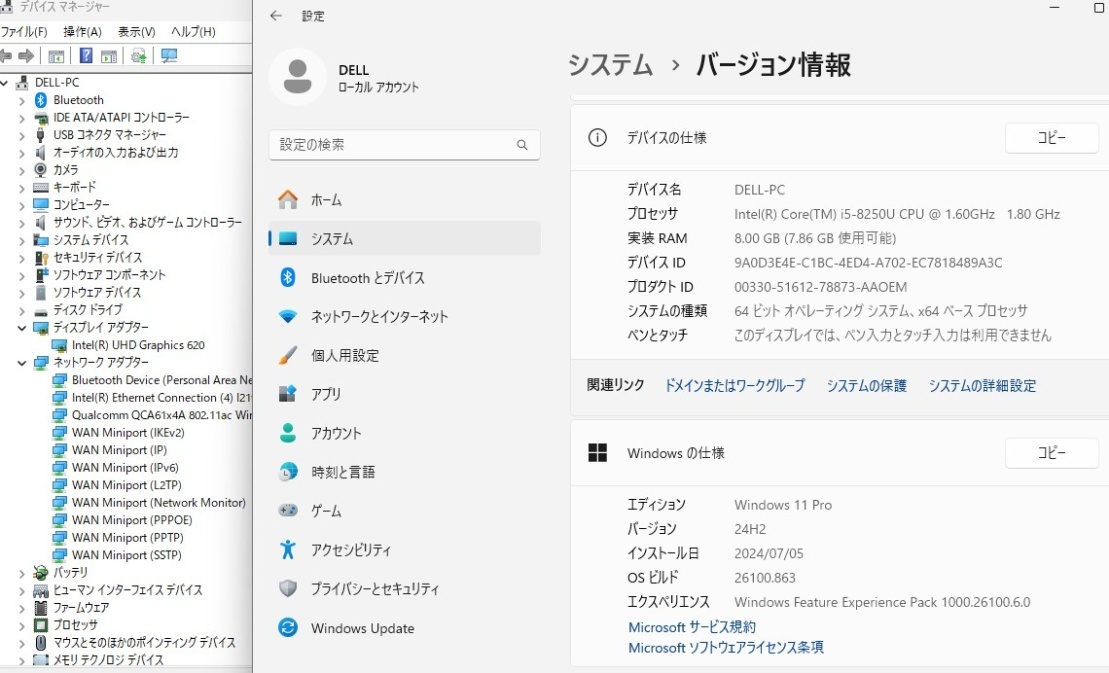1109x673 pixels.
Task: Click the DELL user account avatar
Action: (x=297, y=77)
